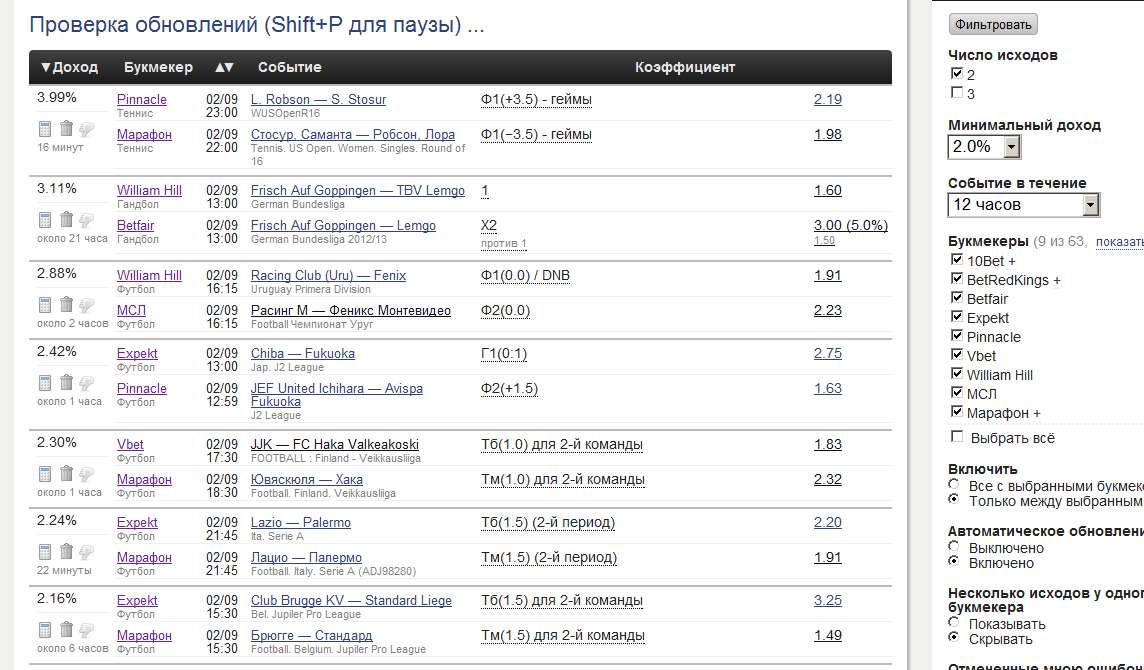This screenshot has width=1144, height=670.
Task: Open 'Club Brugge KV — Standard Liege' event link
Action: (x=351, y=601)
